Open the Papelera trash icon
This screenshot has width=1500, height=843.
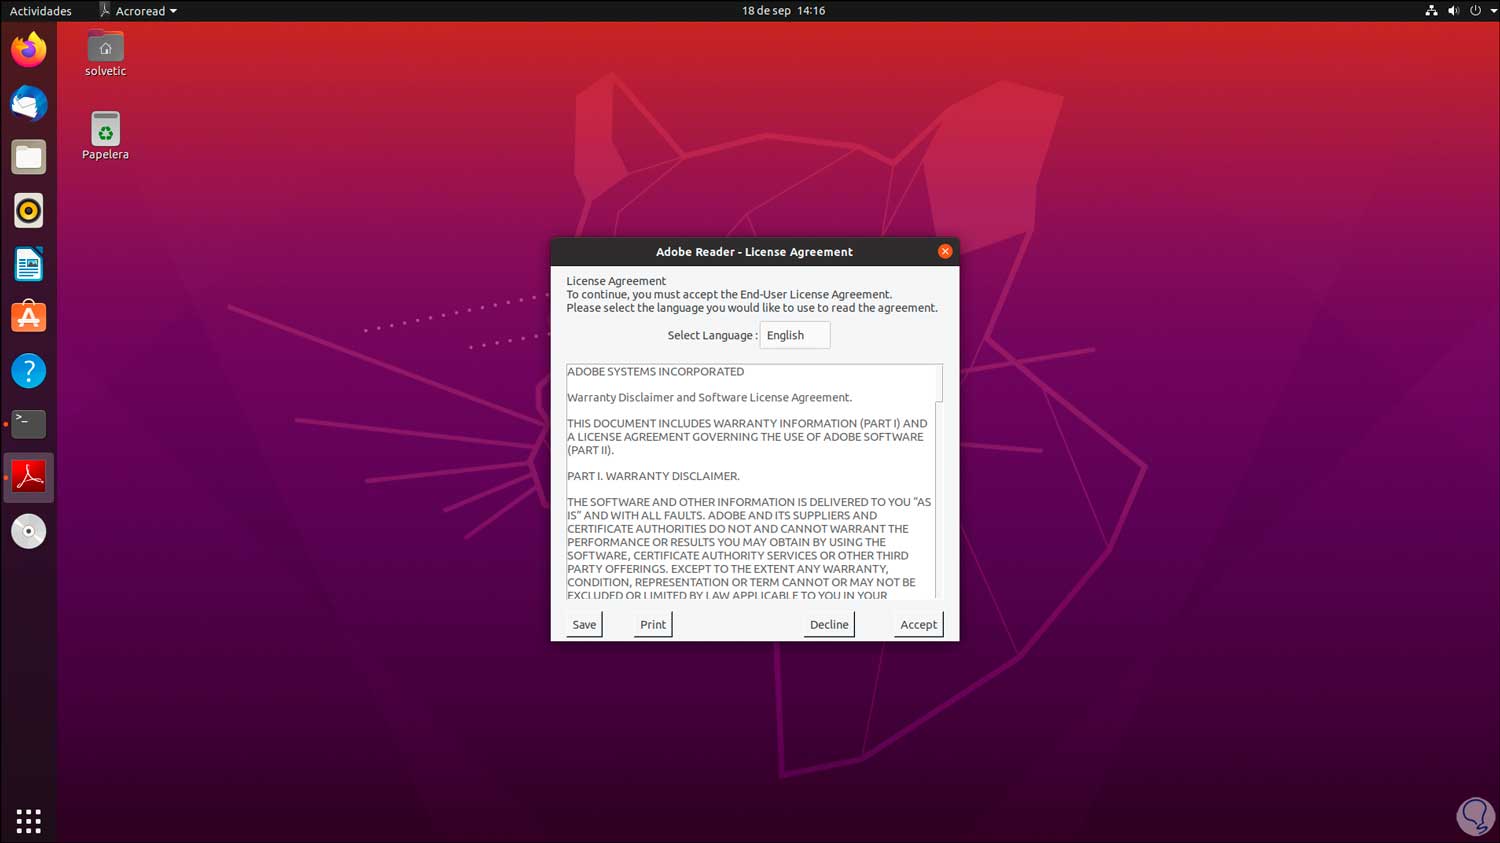(x=105, y=136)
